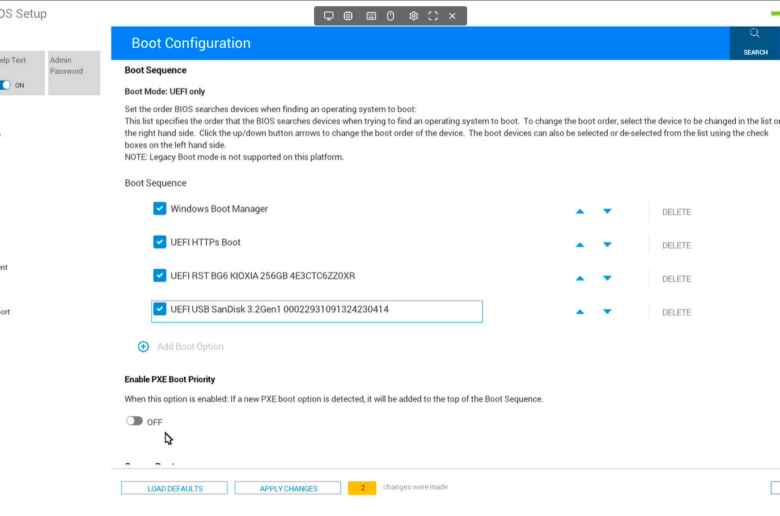Move UEFI USB SanDisk entry down
780x516 pixels.
coord(607,312)
